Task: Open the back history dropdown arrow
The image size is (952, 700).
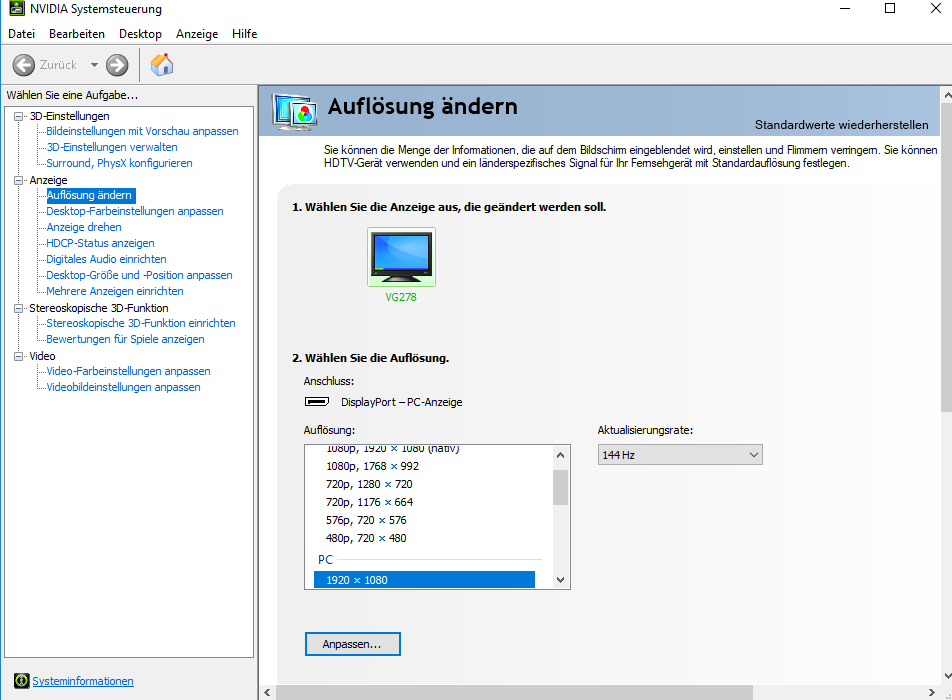Action: (x=94, y=65)
